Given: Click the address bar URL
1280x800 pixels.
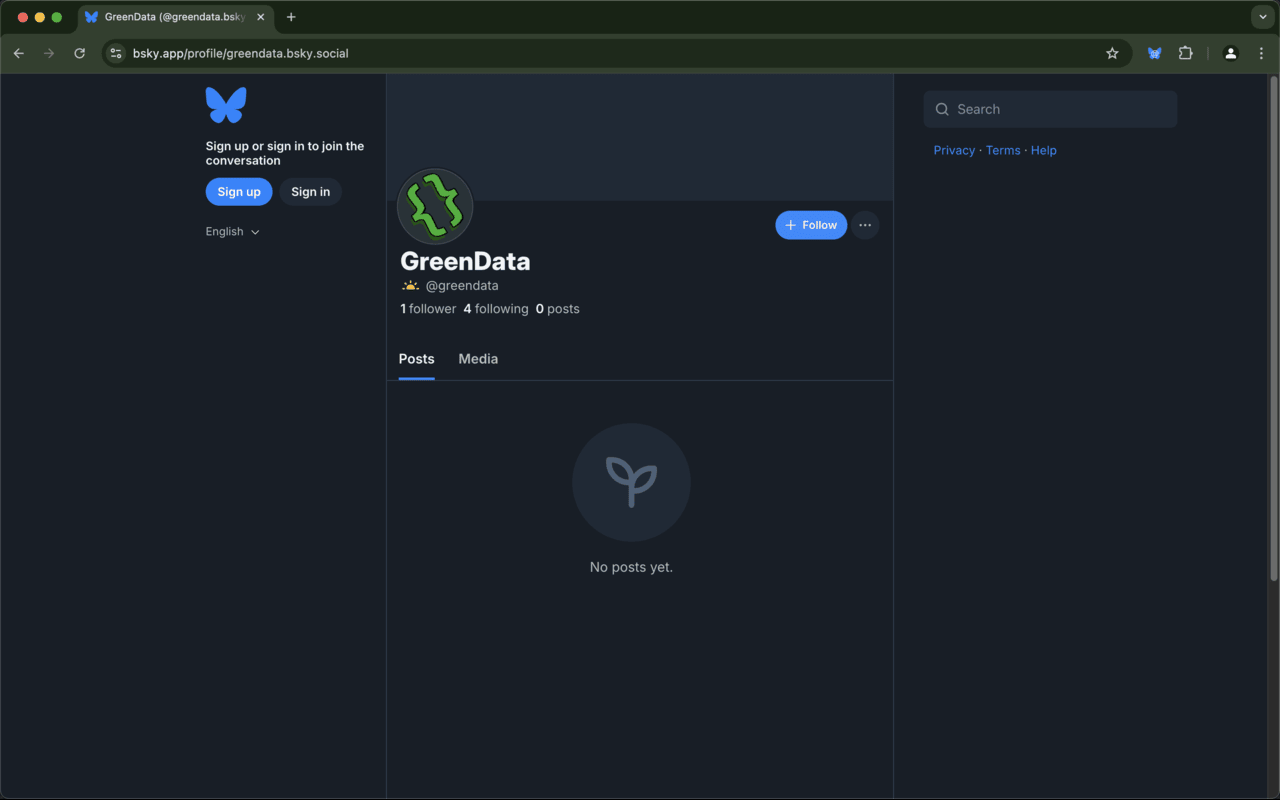Looking at the screenshot, I should (241, 53).
